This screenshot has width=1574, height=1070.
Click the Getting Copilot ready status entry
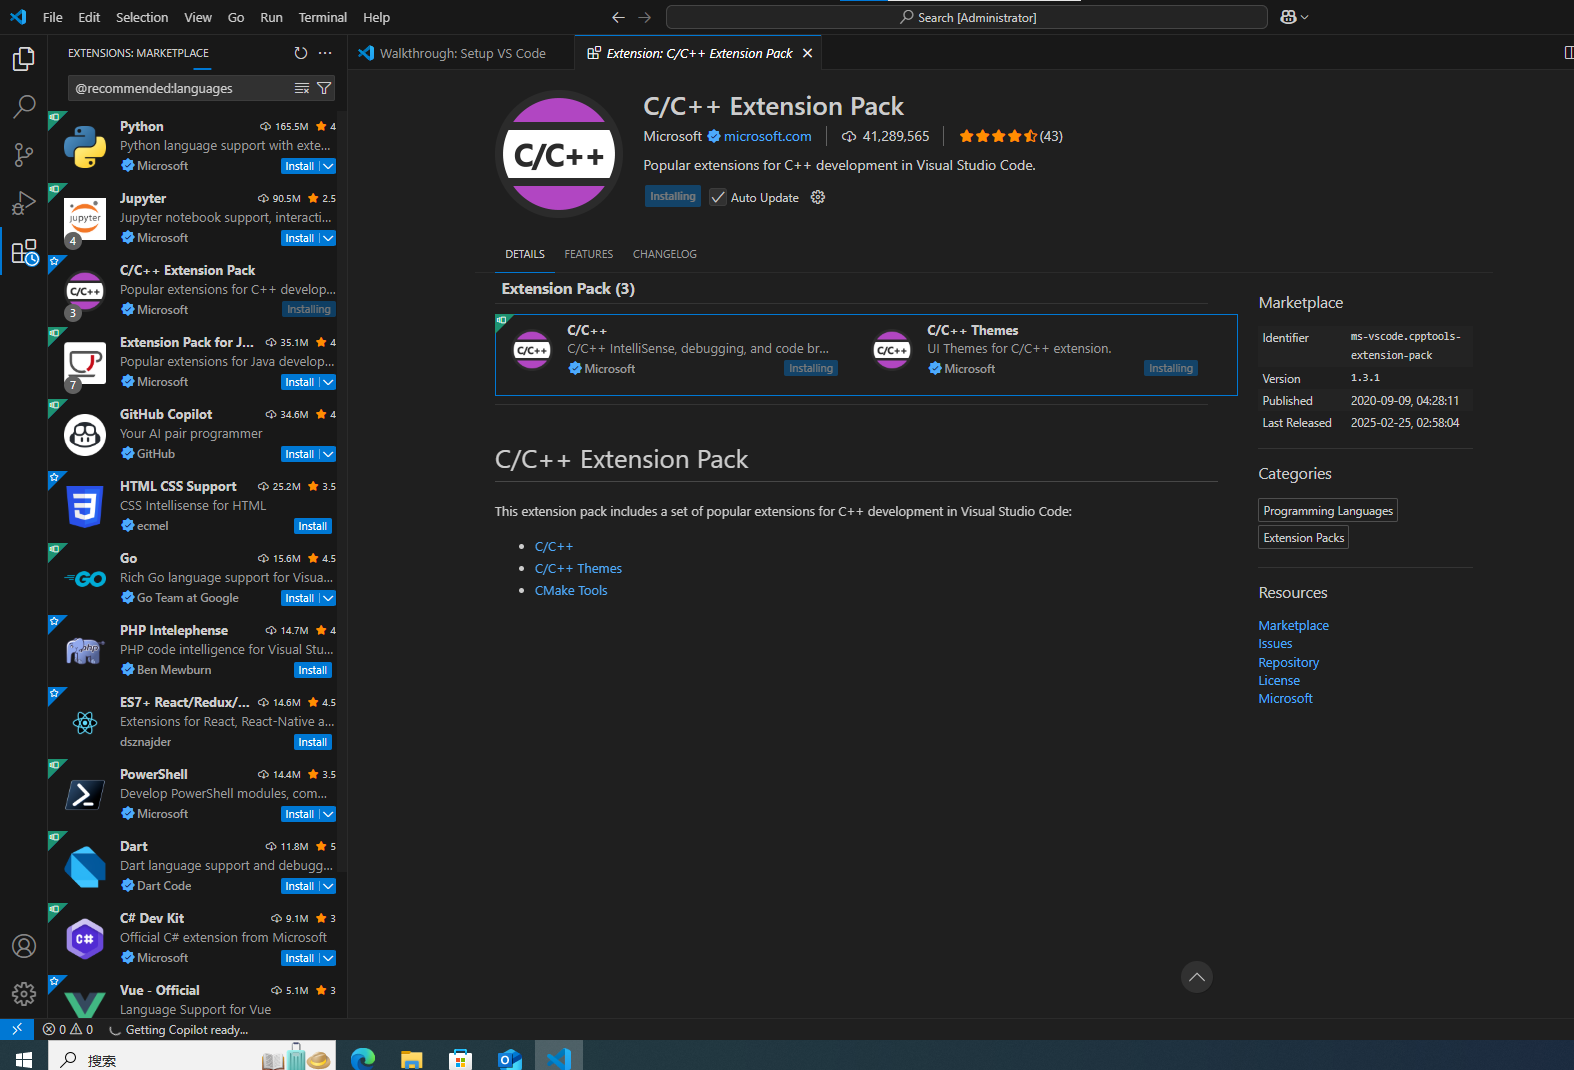click(x=179, y=1029)
